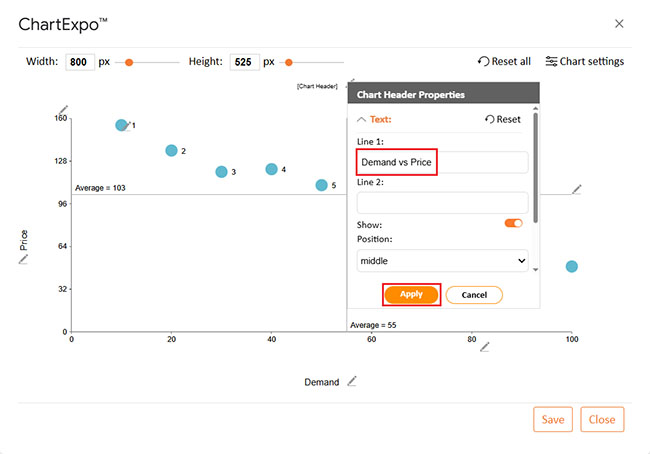This screenshot has width=650, height=454.
Task: Click the Width value field
Action: coord(80,62)
